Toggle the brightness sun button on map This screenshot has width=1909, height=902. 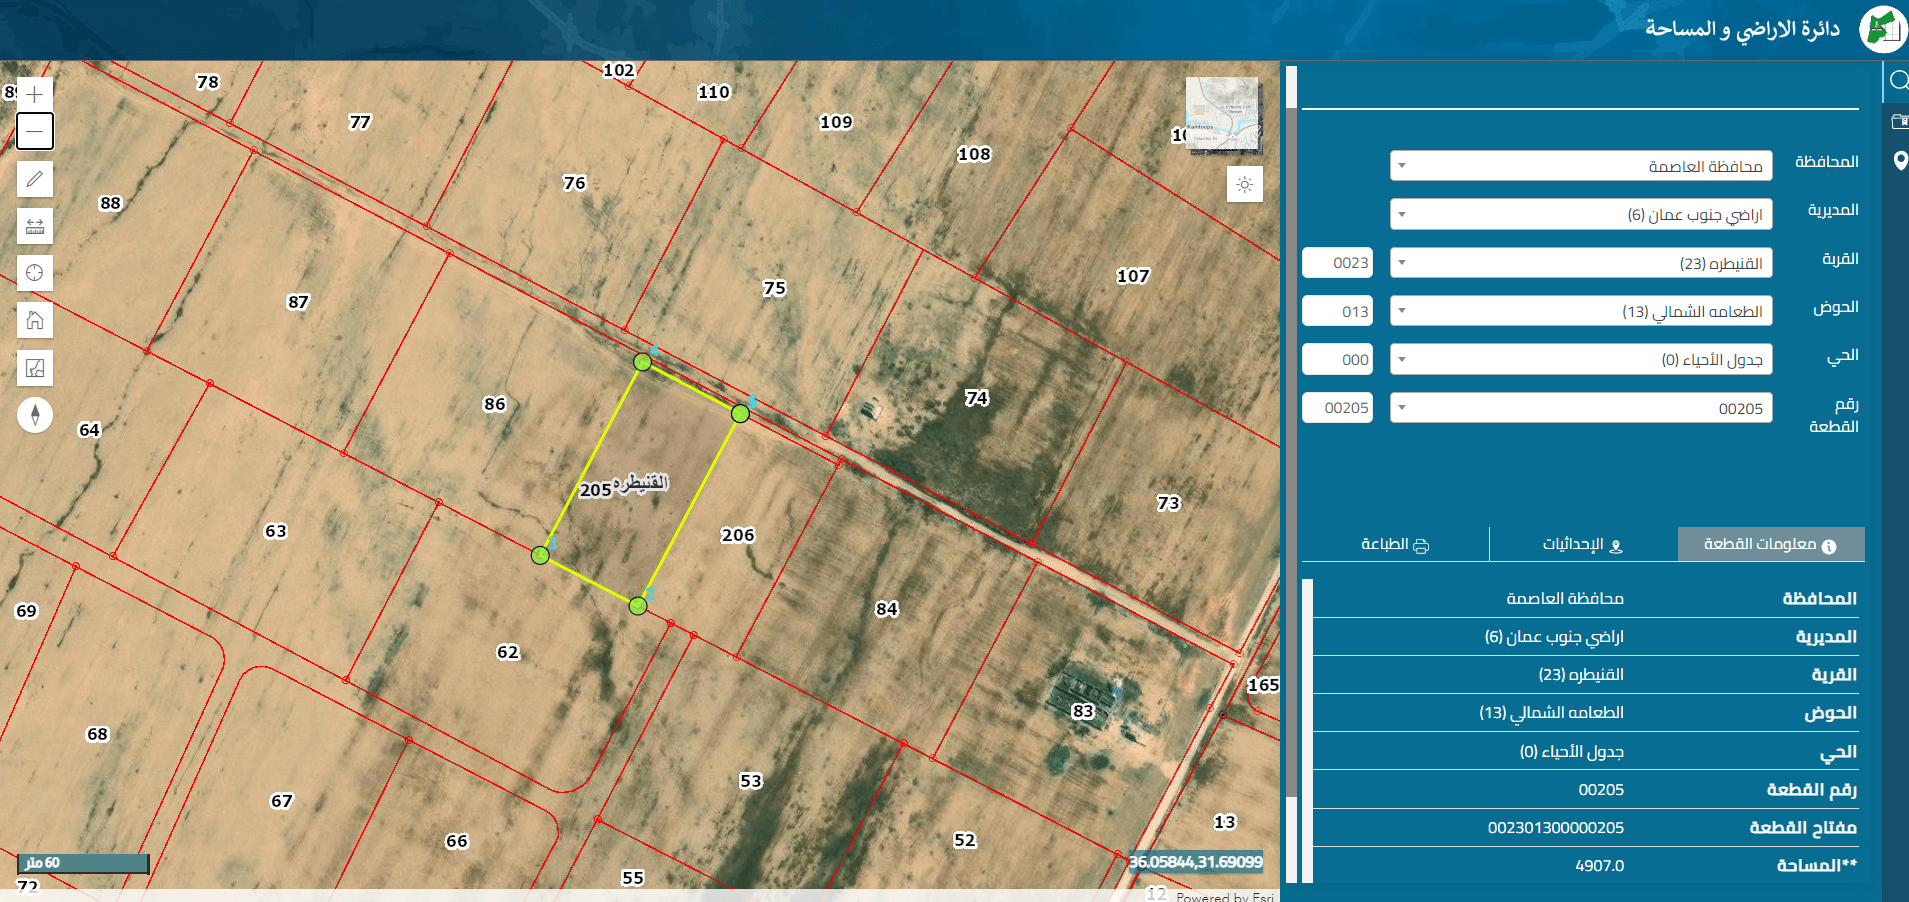click(1245, 185)
